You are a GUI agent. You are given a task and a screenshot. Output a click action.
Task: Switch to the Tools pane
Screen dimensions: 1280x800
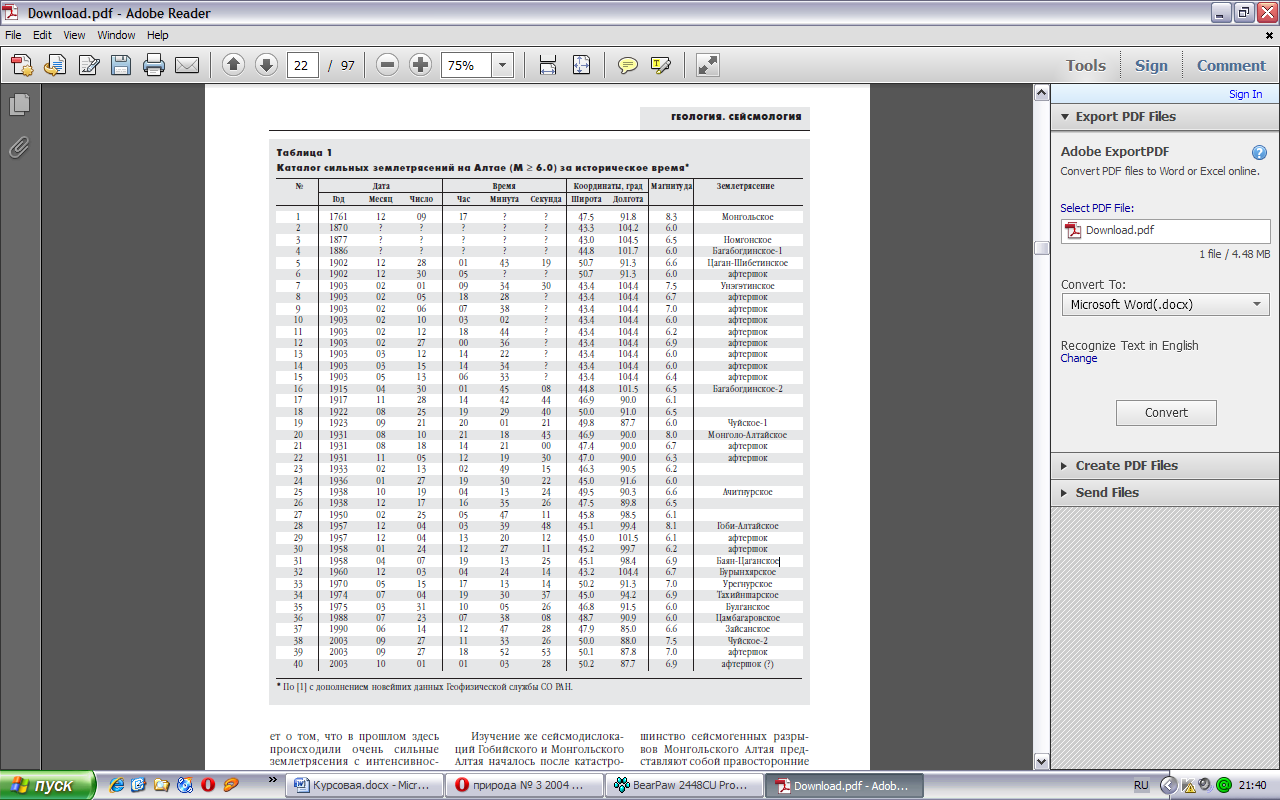point(1085,65)
